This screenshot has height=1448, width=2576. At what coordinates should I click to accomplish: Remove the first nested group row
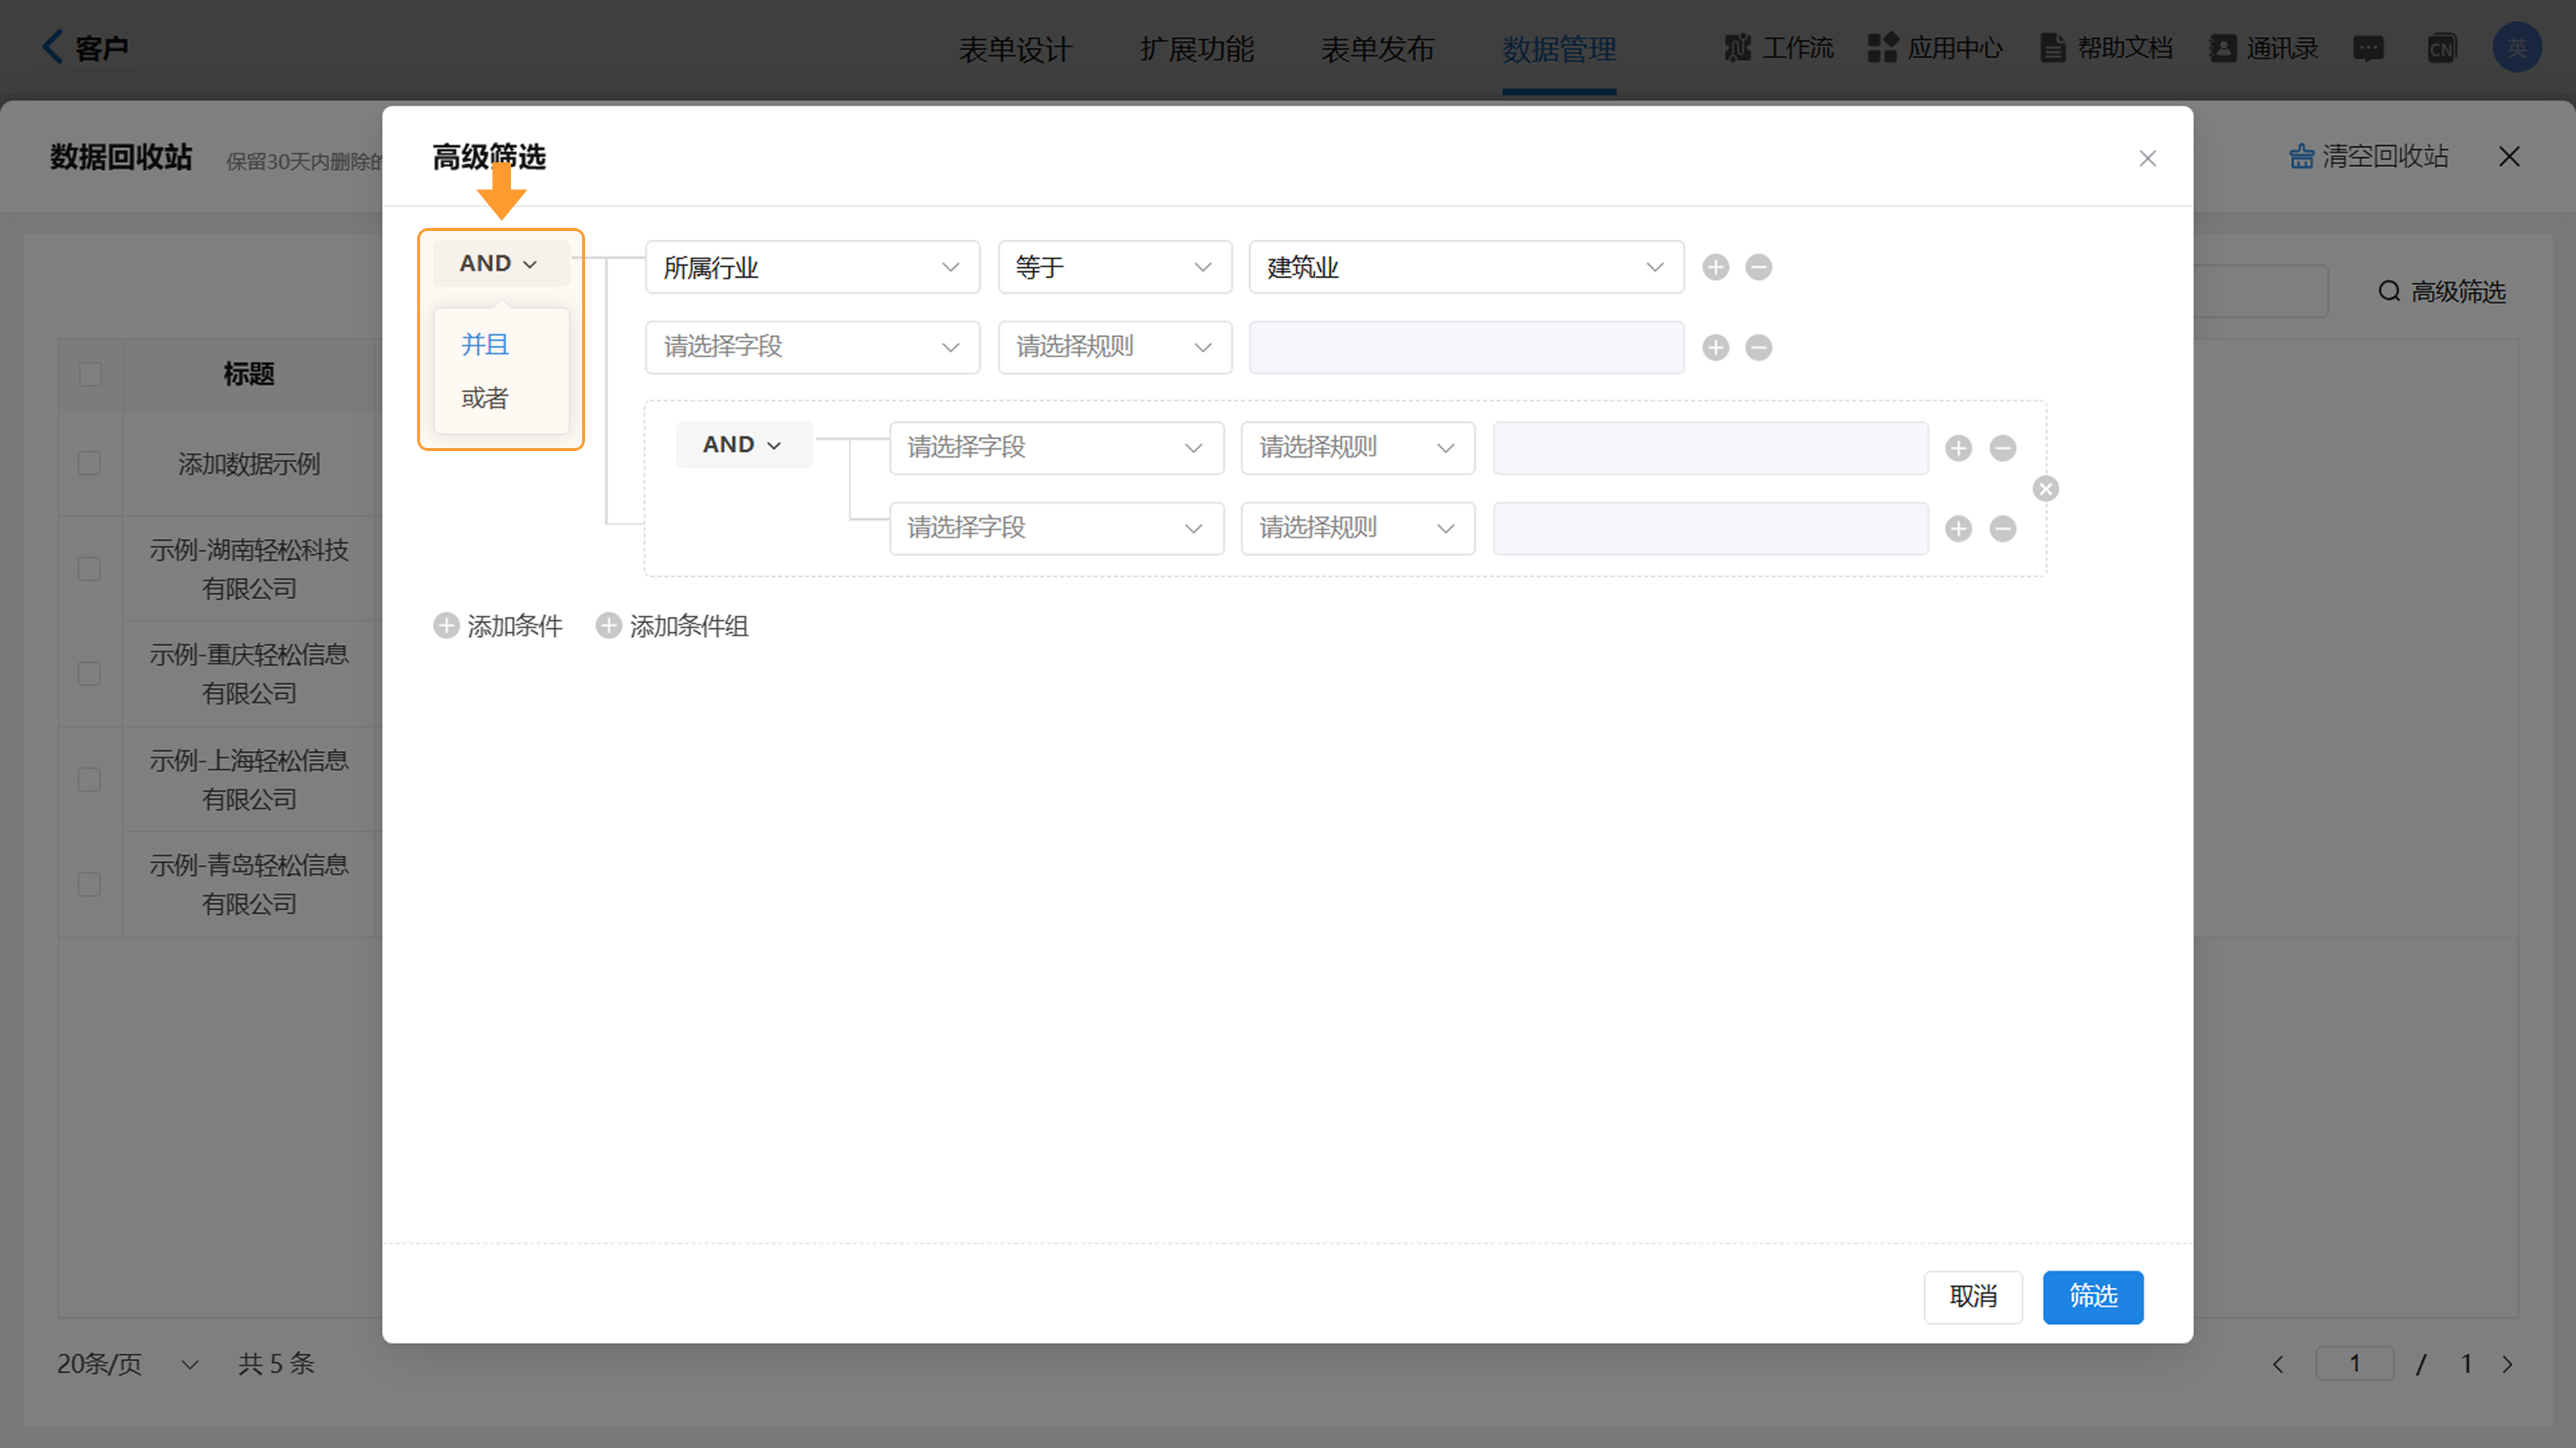click(x=2003, y=448)
